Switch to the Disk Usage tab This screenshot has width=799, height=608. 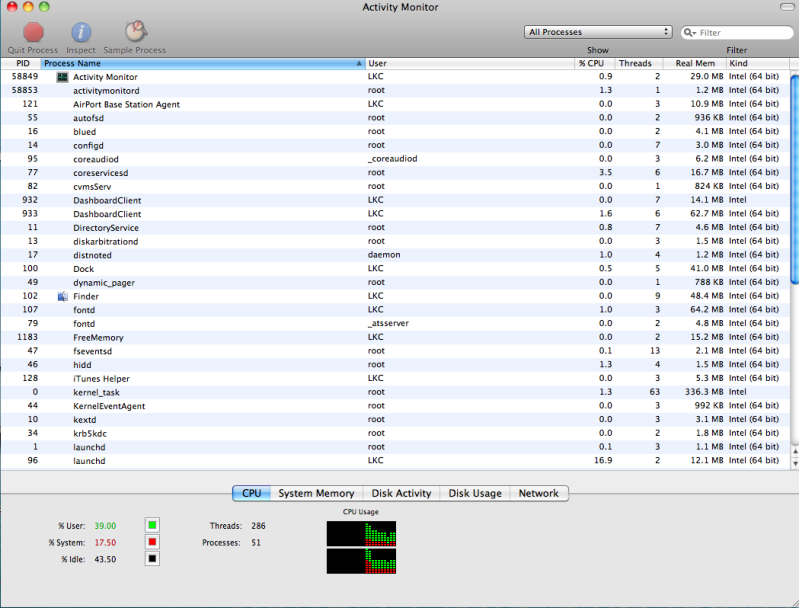(x=475, y=493)
